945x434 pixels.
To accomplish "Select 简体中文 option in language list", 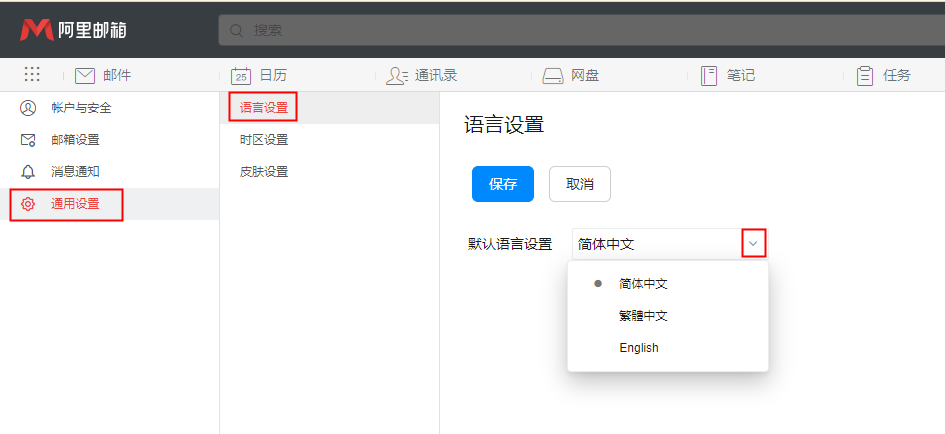I will (643, 284).
